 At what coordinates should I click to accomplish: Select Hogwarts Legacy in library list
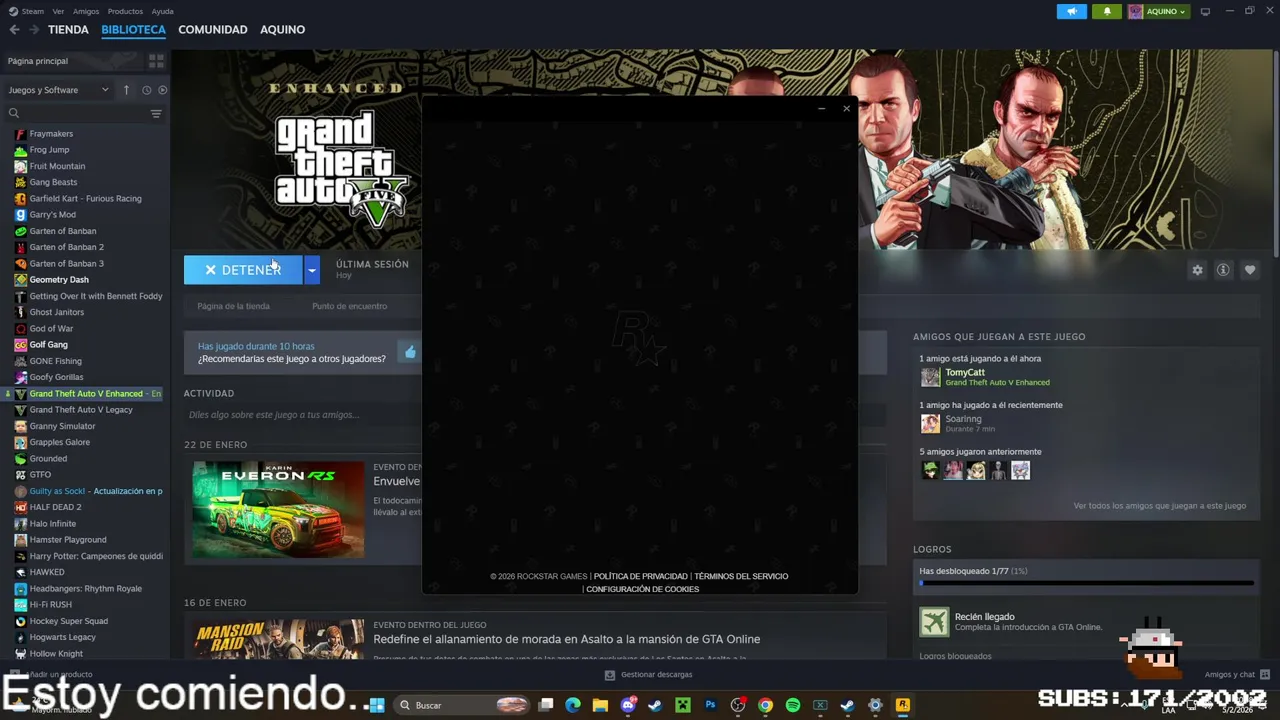(x=62, y=637)
